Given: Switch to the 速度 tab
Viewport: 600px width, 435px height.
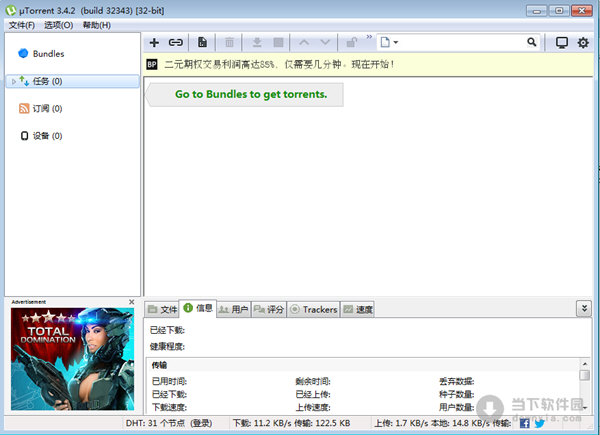Looking at the screenshot, I should [x=358, y=309].
